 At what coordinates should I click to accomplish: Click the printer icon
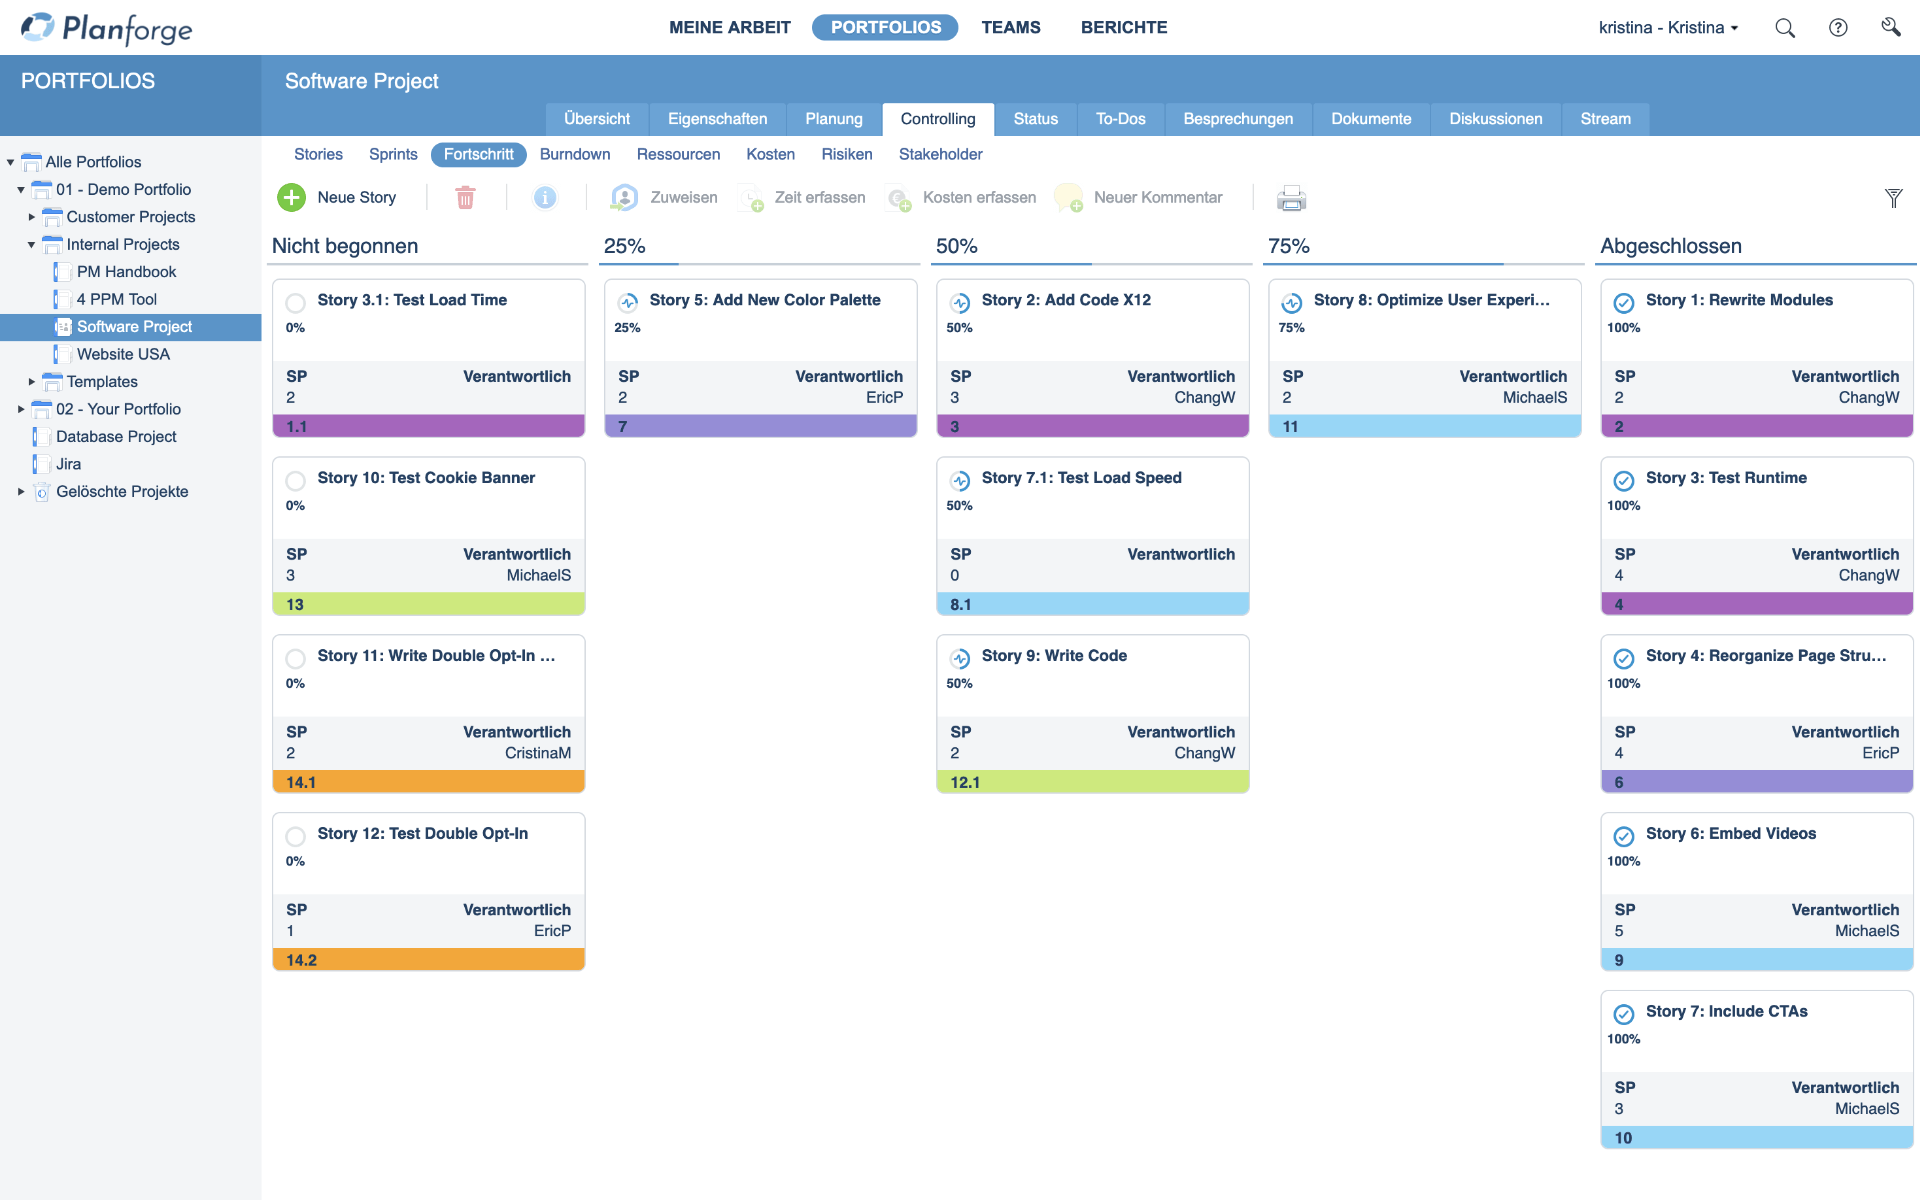click(x=1291, y=198)
